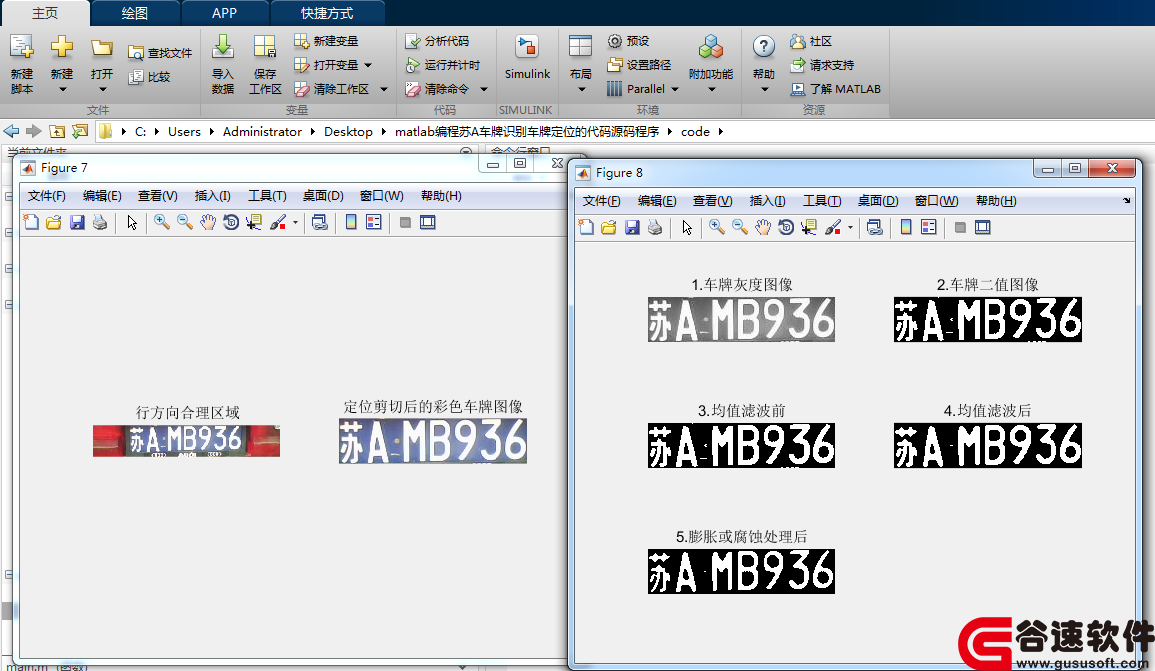The height and width of the screenshot is (671, 1155).
Task: Click New Figure icon in Figure 7 toolbar
Action: 31,222
